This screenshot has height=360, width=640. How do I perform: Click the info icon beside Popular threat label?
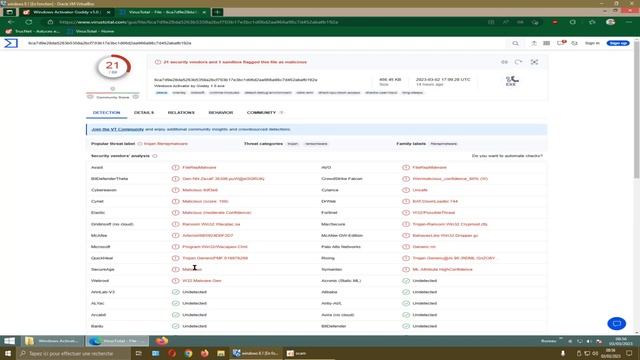[140, 144]
